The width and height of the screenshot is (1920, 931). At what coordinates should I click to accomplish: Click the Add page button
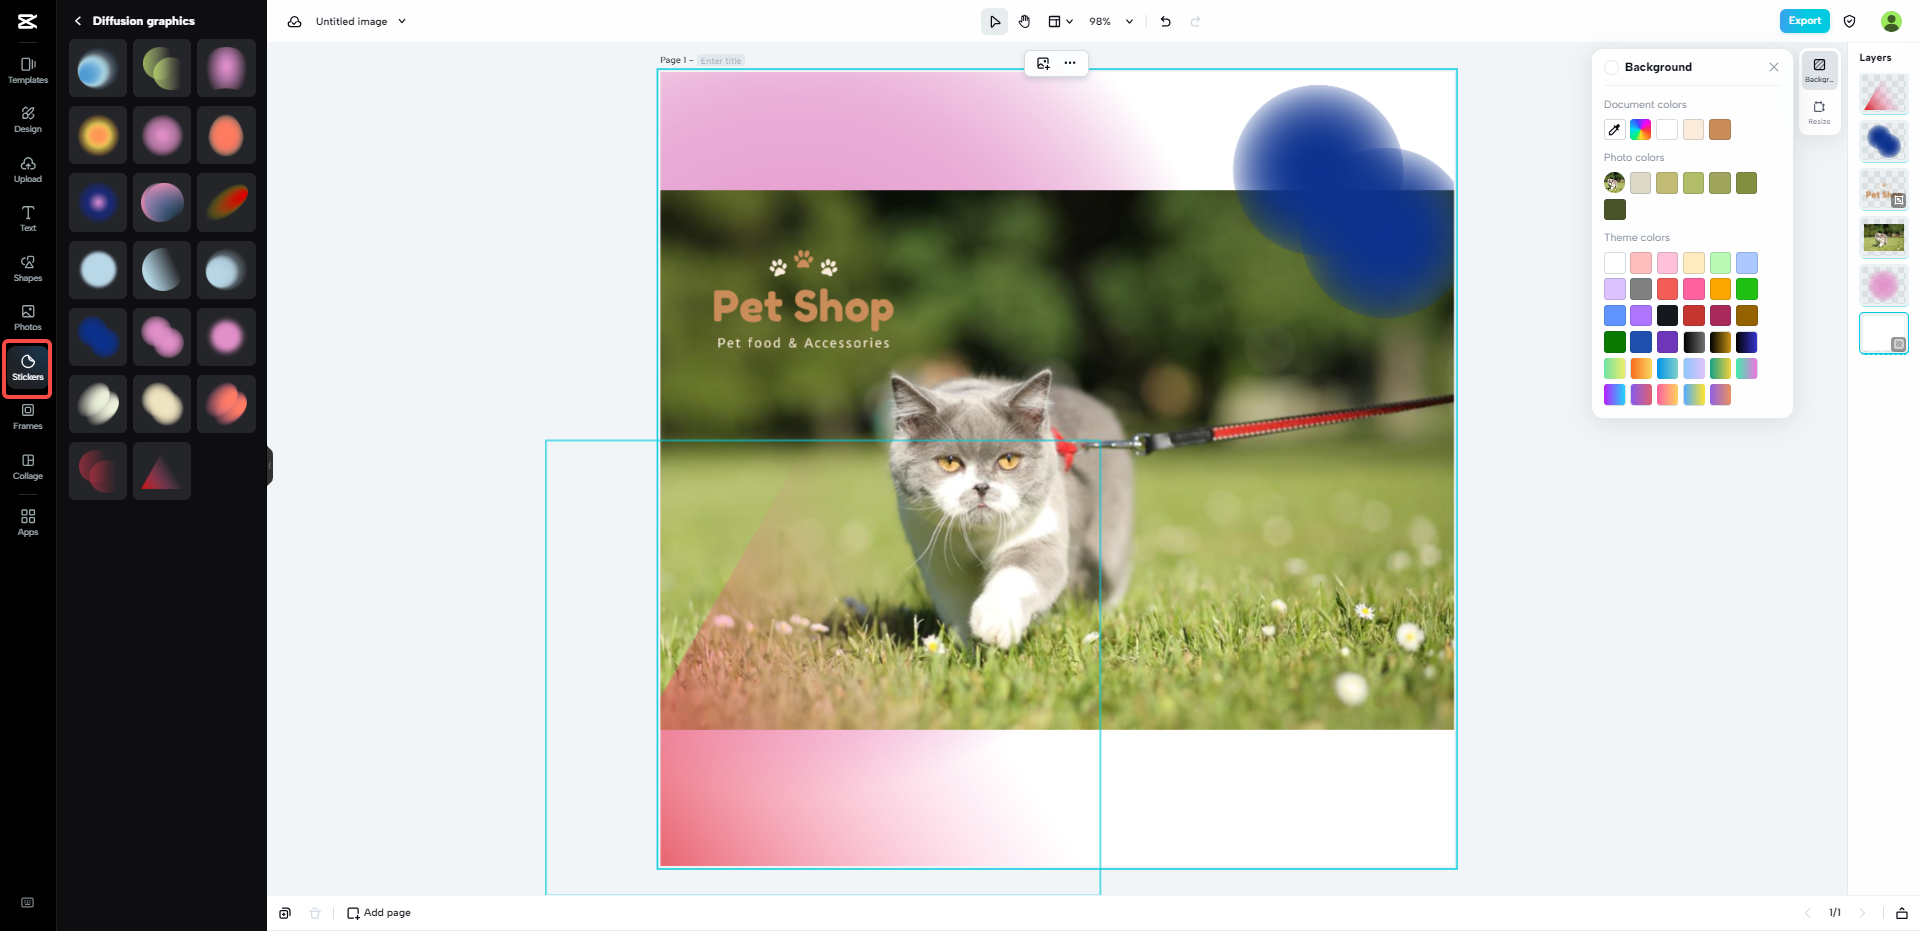pyautogui.click(x=379, y=913)
